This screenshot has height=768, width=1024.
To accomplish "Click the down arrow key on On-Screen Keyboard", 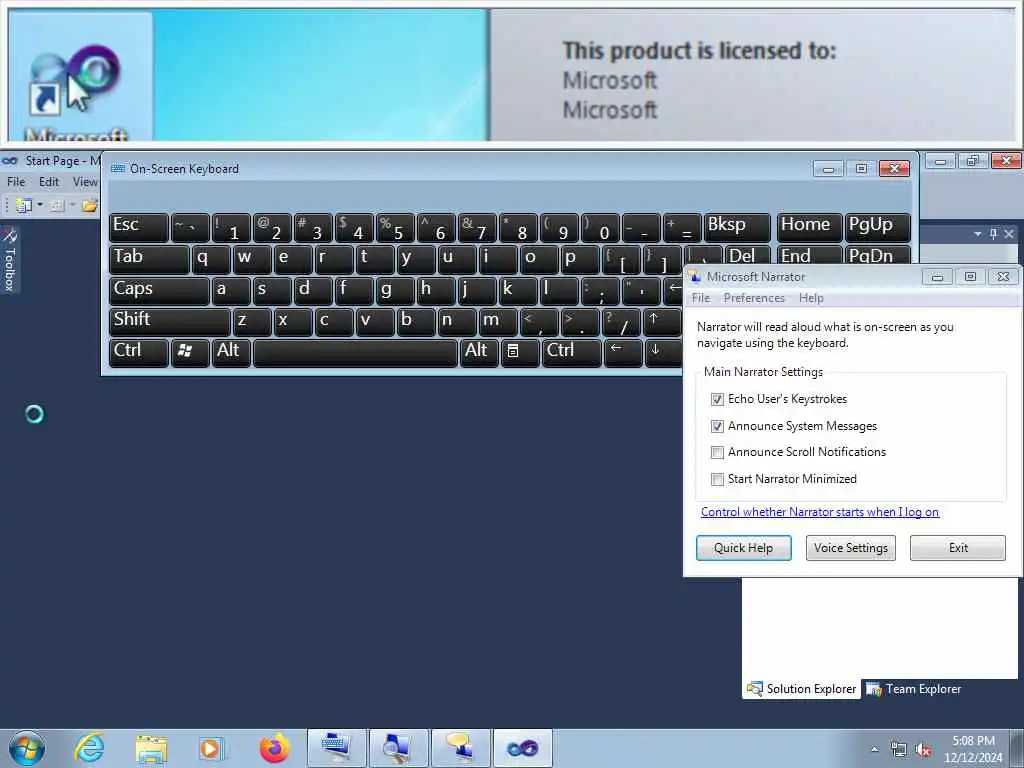I will 662,352.
